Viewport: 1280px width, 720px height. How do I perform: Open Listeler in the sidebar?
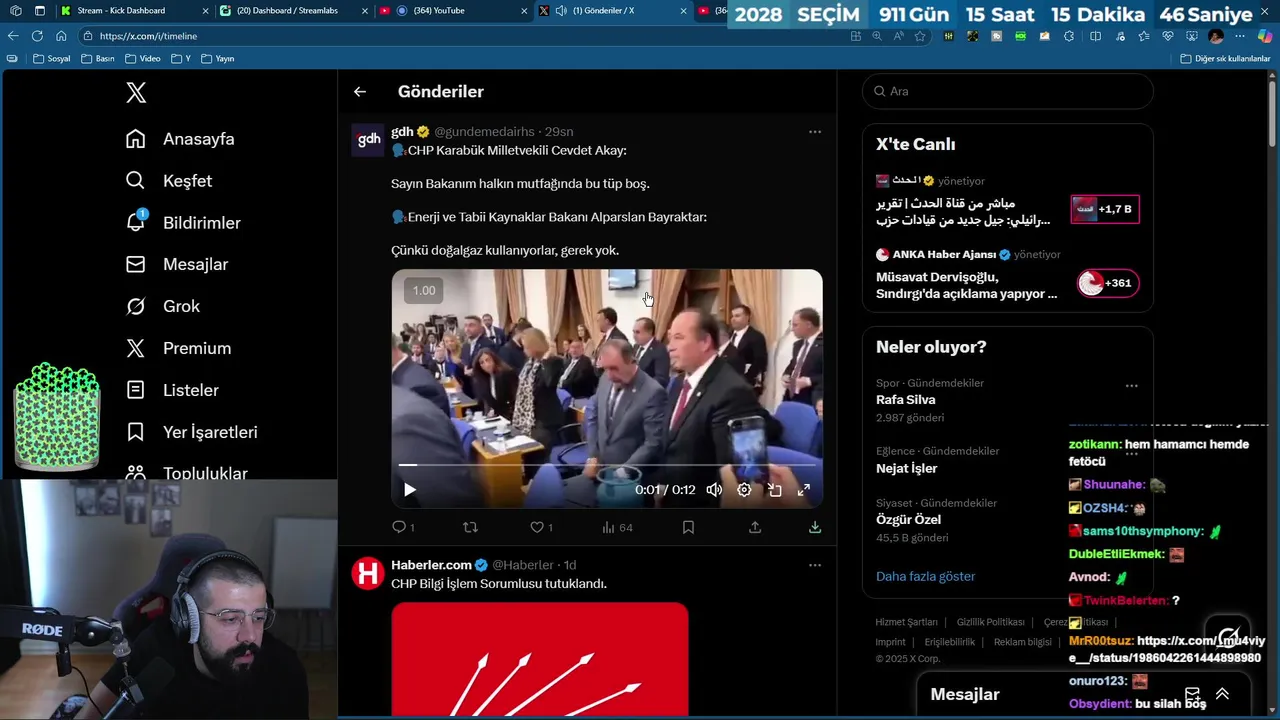(x=172, y=390)
